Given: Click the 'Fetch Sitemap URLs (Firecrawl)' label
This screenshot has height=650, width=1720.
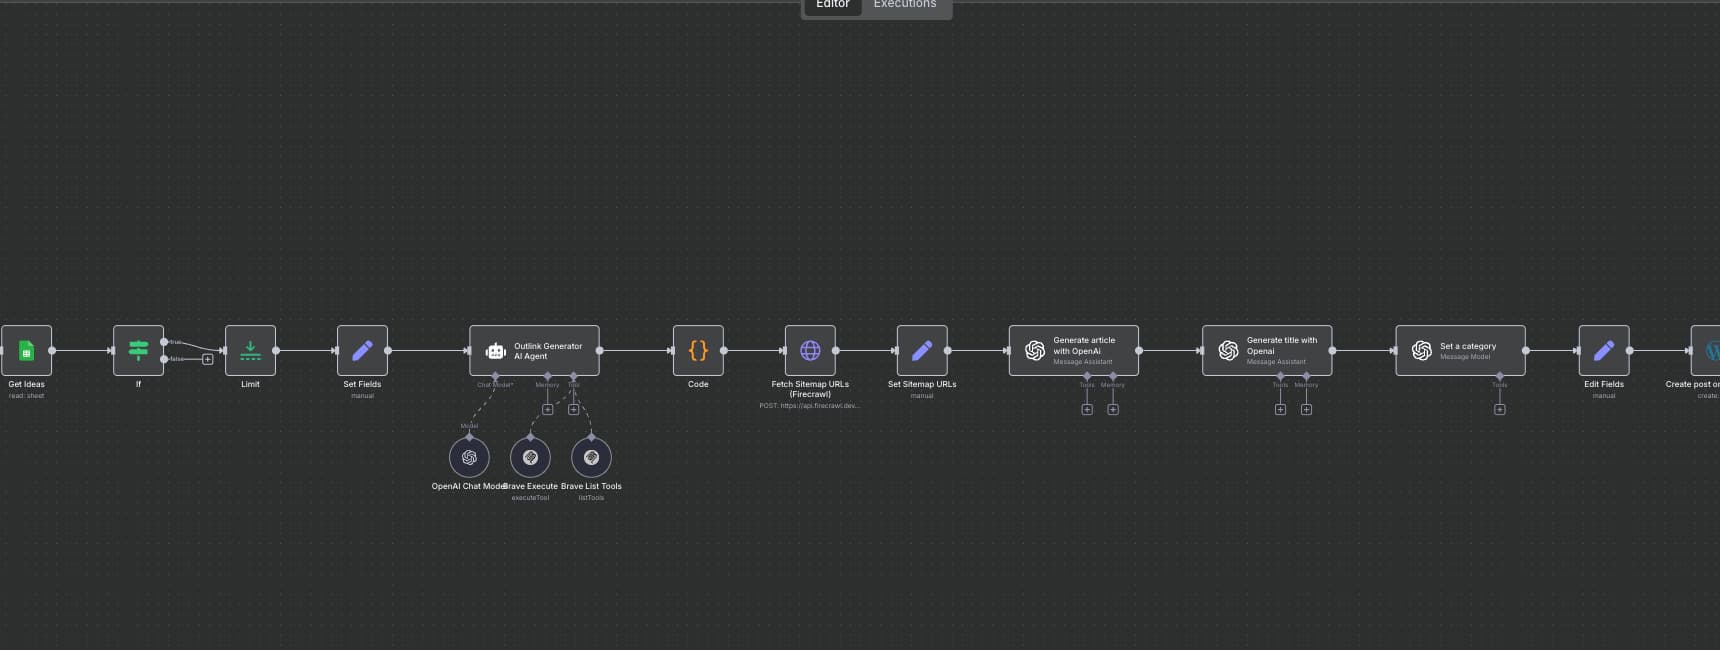Looking at the screenshot, I should (810, 389).
